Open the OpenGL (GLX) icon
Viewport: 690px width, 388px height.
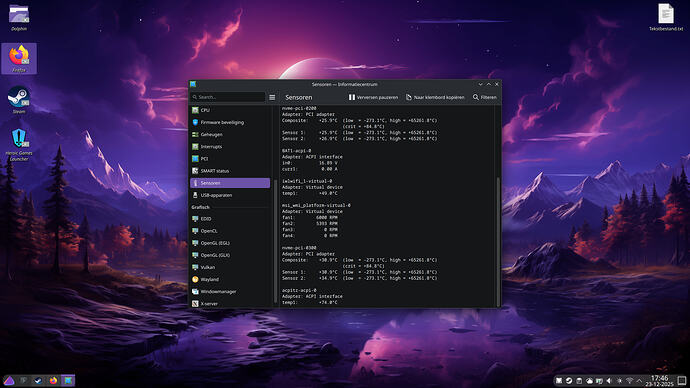tap(195, 255)
